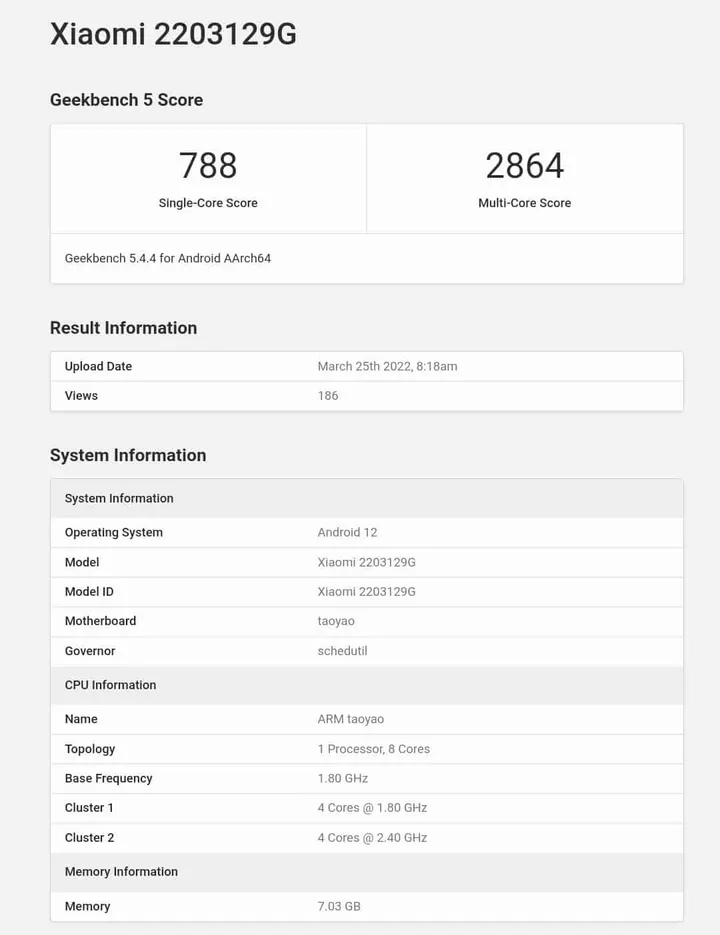Click the Single-Core Score label
The image size is (720, 935).
pyautogui.click(x=208, y=203)
